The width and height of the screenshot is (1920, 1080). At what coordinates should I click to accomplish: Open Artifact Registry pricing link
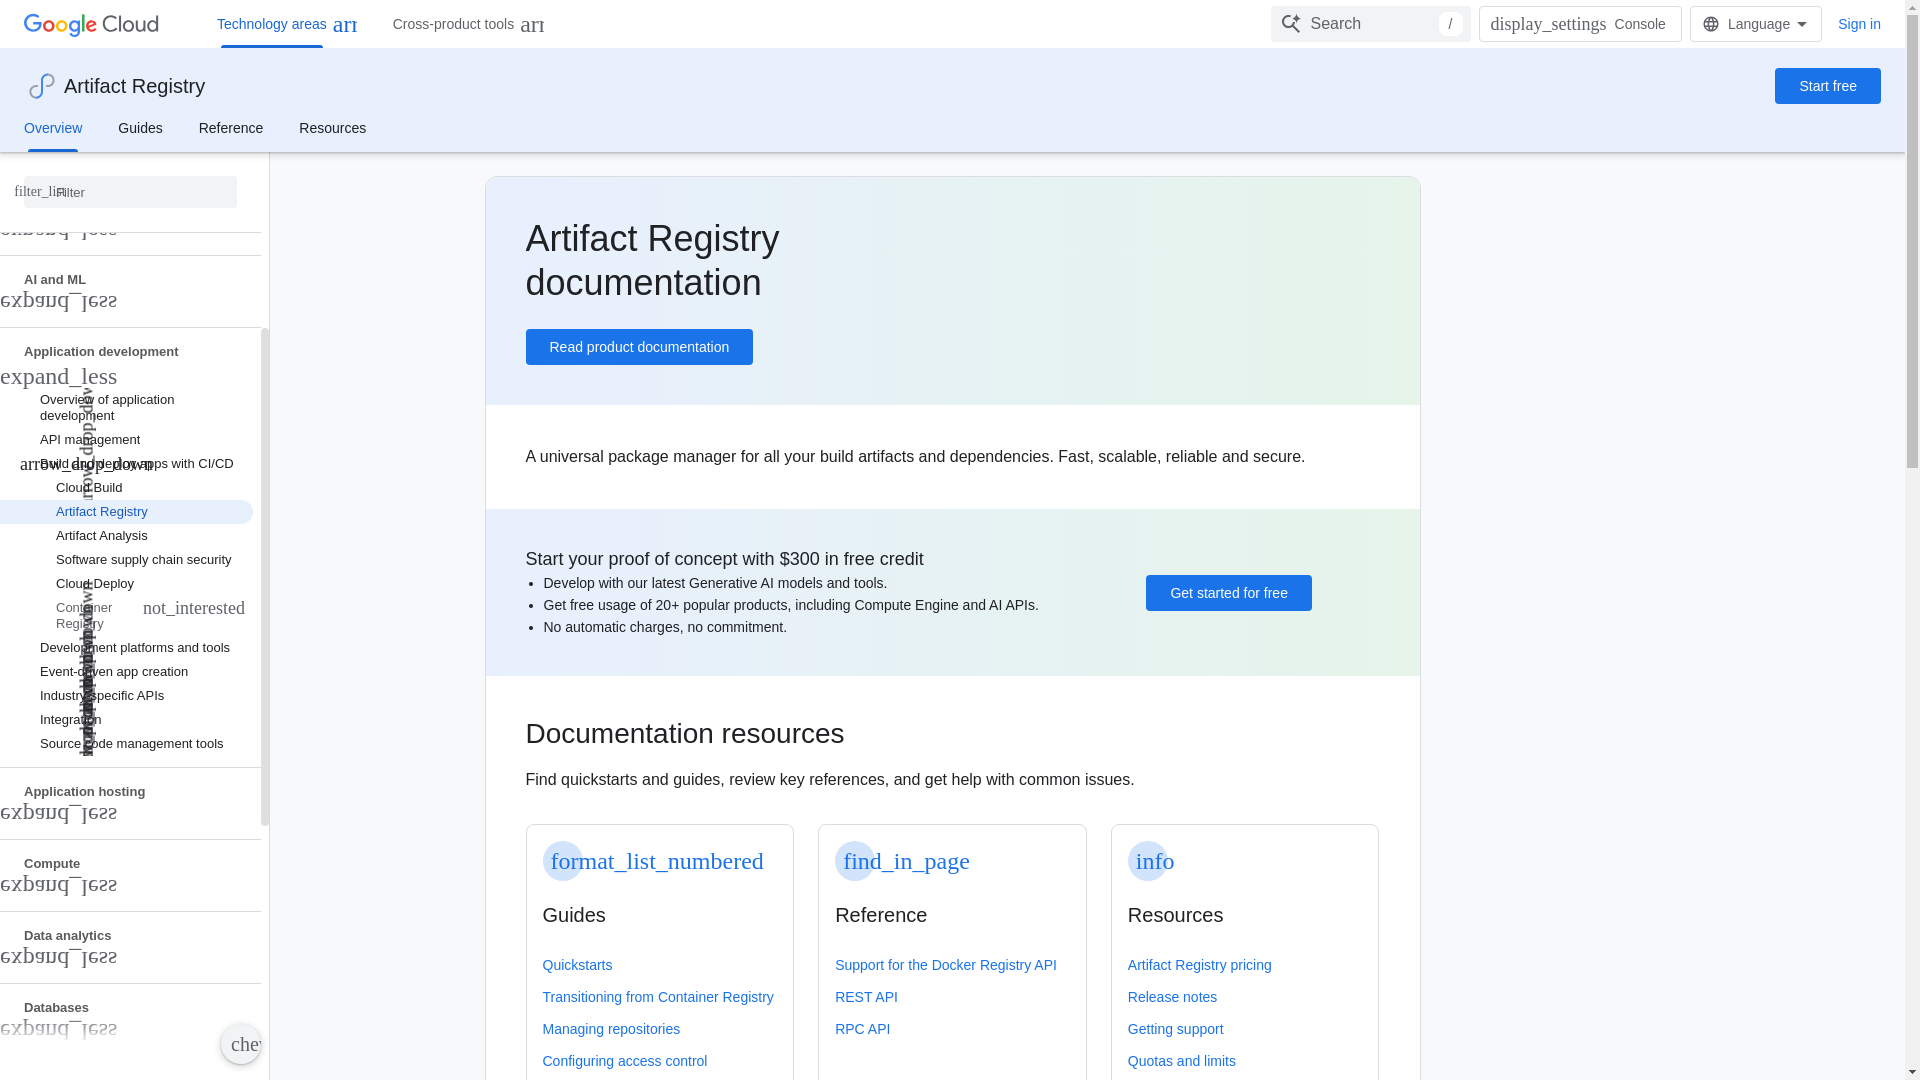tap(1200, 965)
